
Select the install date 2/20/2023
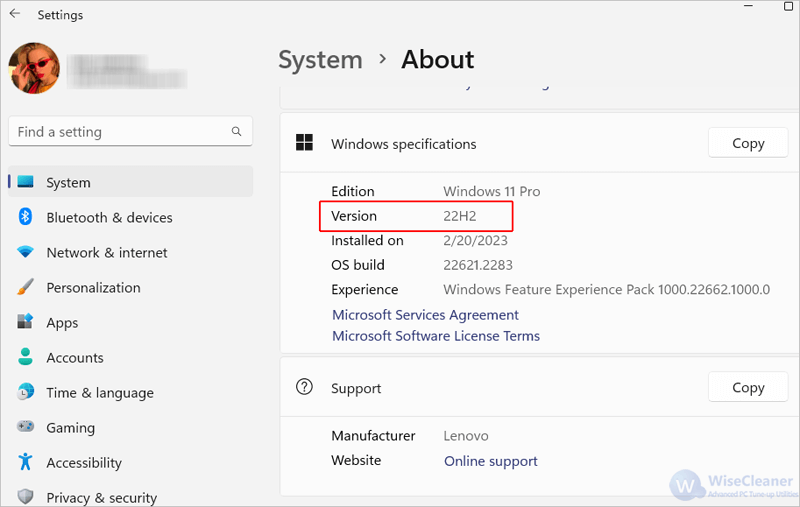pyautogui.click(x=476, y=240)
